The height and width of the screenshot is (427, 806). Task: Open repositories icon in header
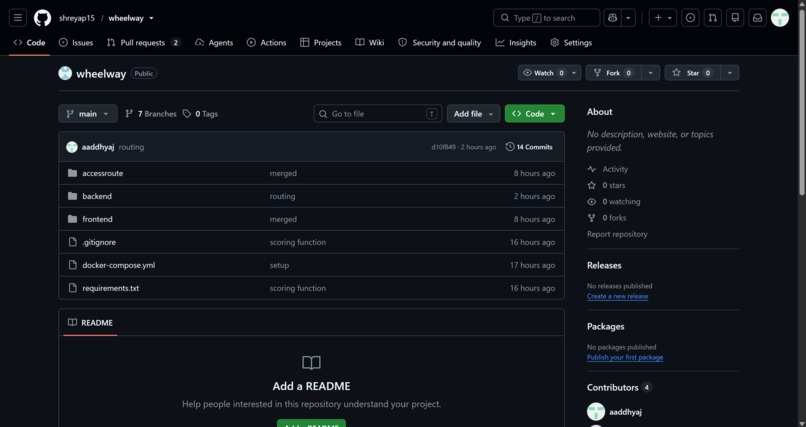[x=735, y=18]
